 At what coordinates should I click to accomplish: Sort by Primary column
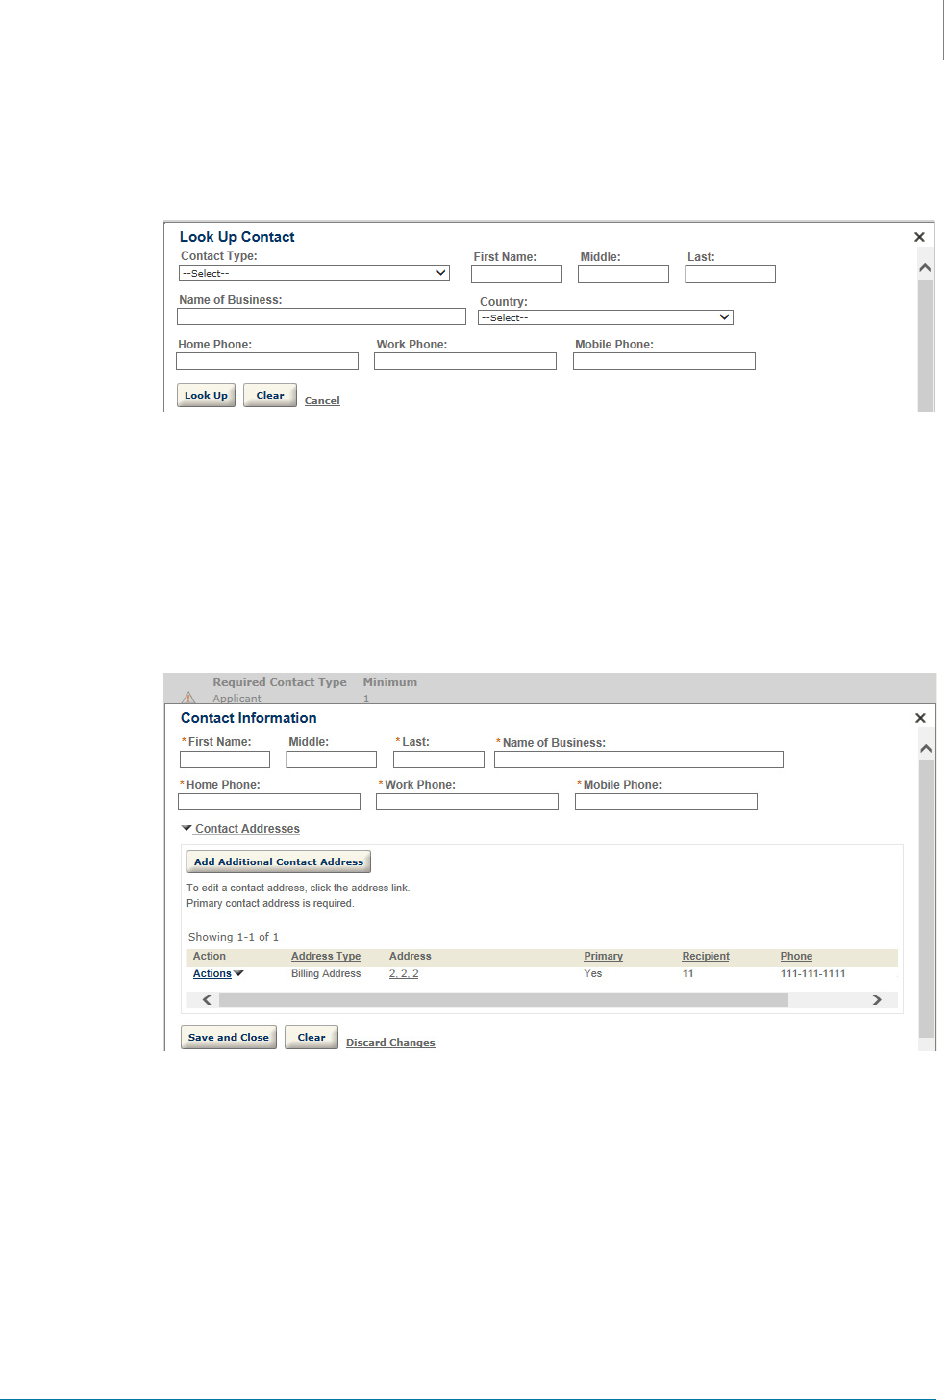[x=603, y=957]
